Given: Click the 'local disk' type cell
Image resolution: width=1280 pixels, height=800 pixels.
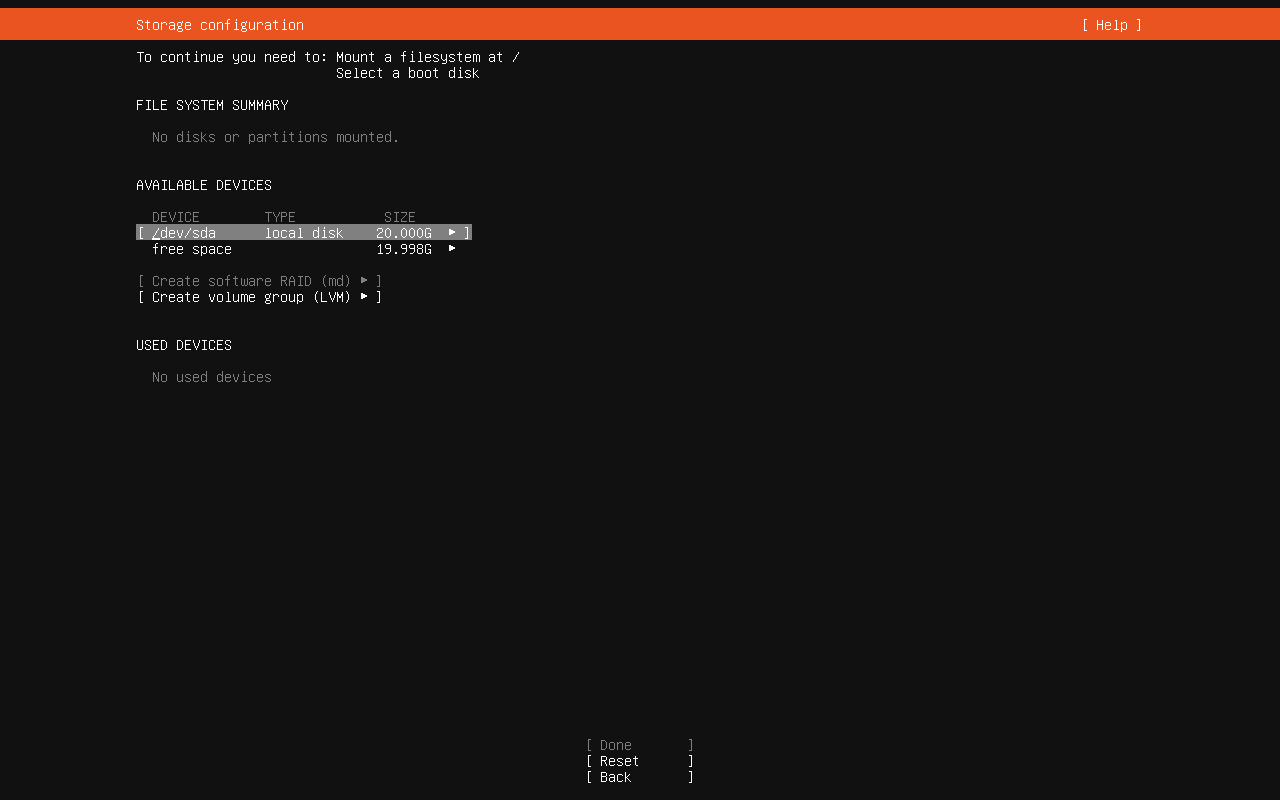Looking at the screenshot, I should [304, 233].
